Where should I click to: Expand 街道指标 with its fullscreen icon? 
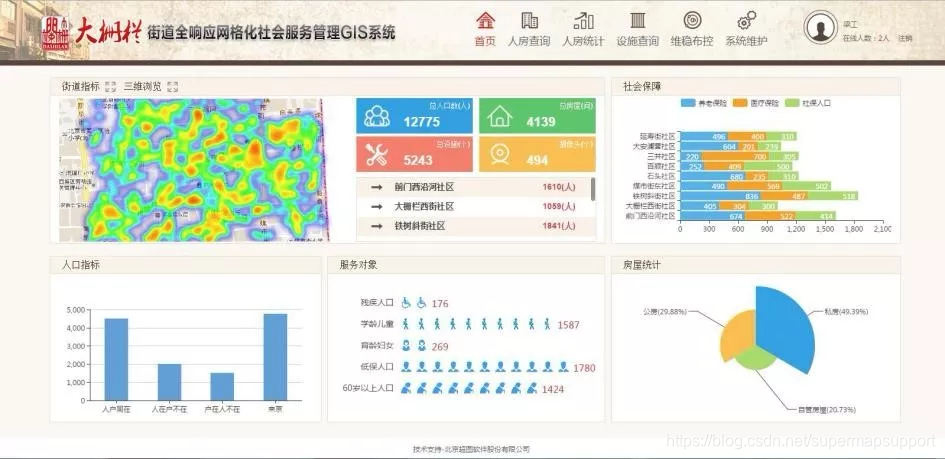pos(110,86)
